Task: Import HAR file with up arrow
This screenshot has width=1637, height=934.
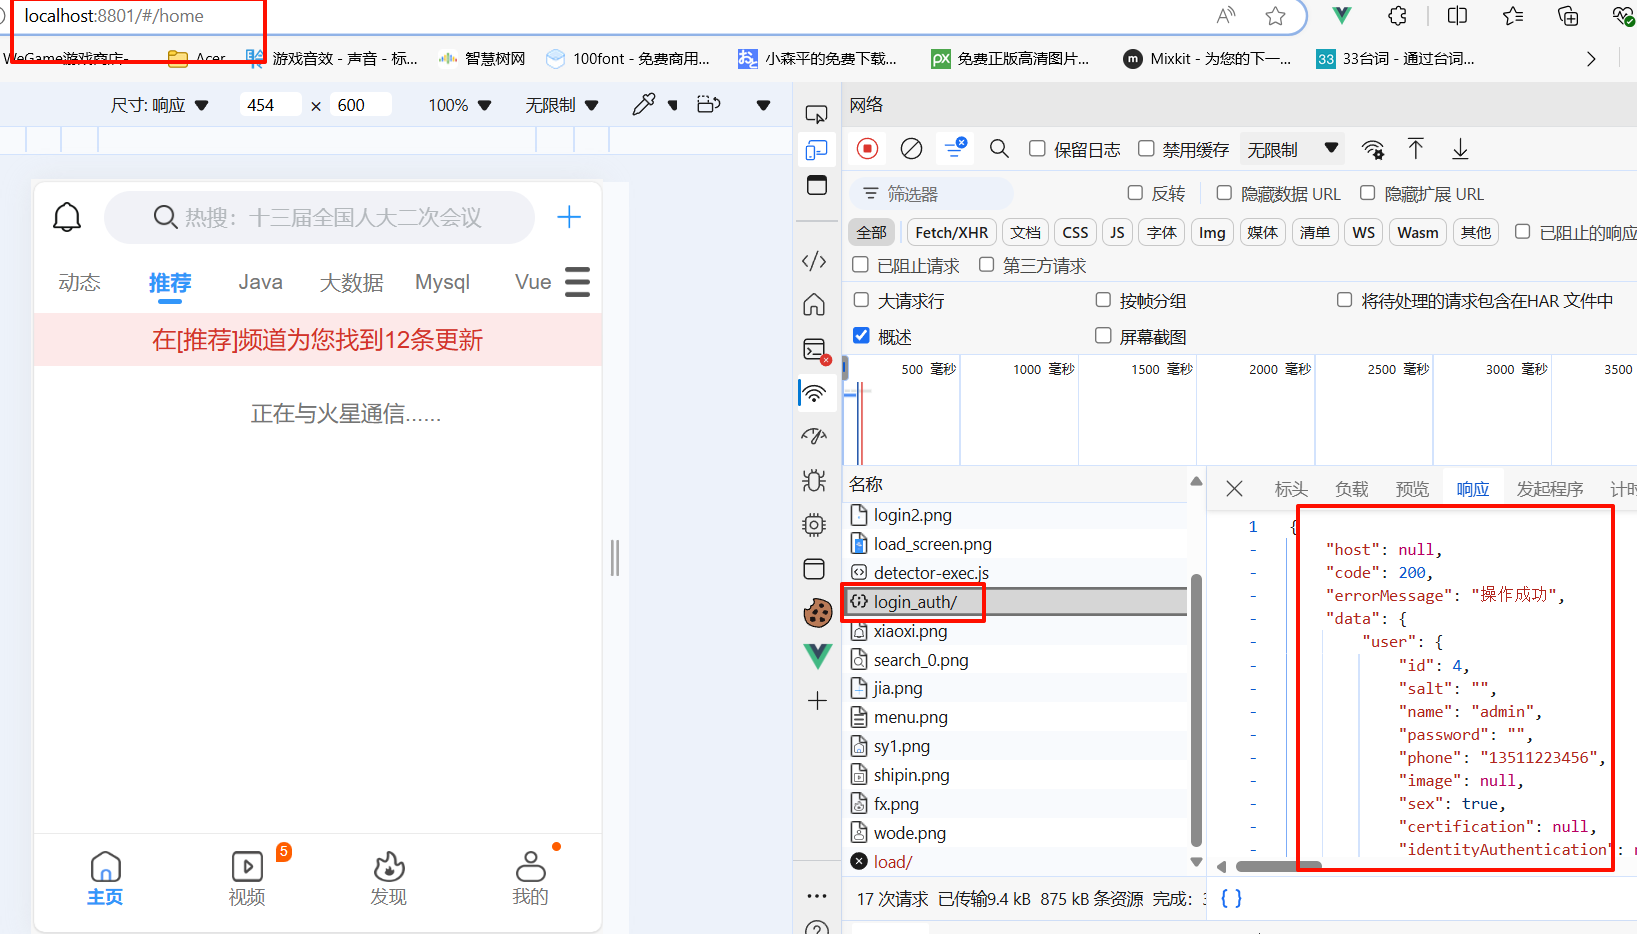Action: coord(1416,149)
